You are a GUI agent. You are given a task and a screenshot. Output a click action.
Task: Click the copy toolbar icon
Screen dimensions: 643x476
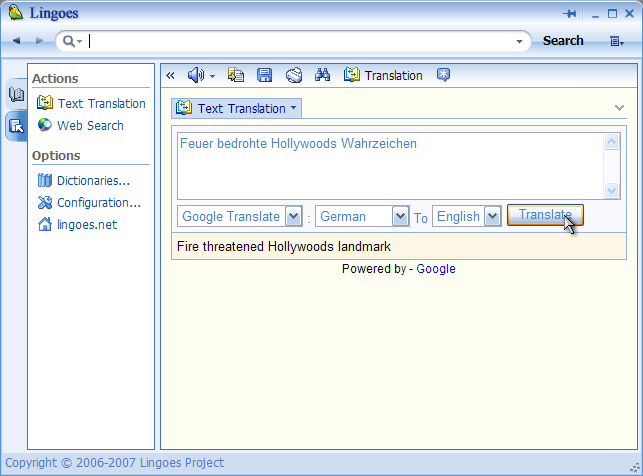coord(236,75)
